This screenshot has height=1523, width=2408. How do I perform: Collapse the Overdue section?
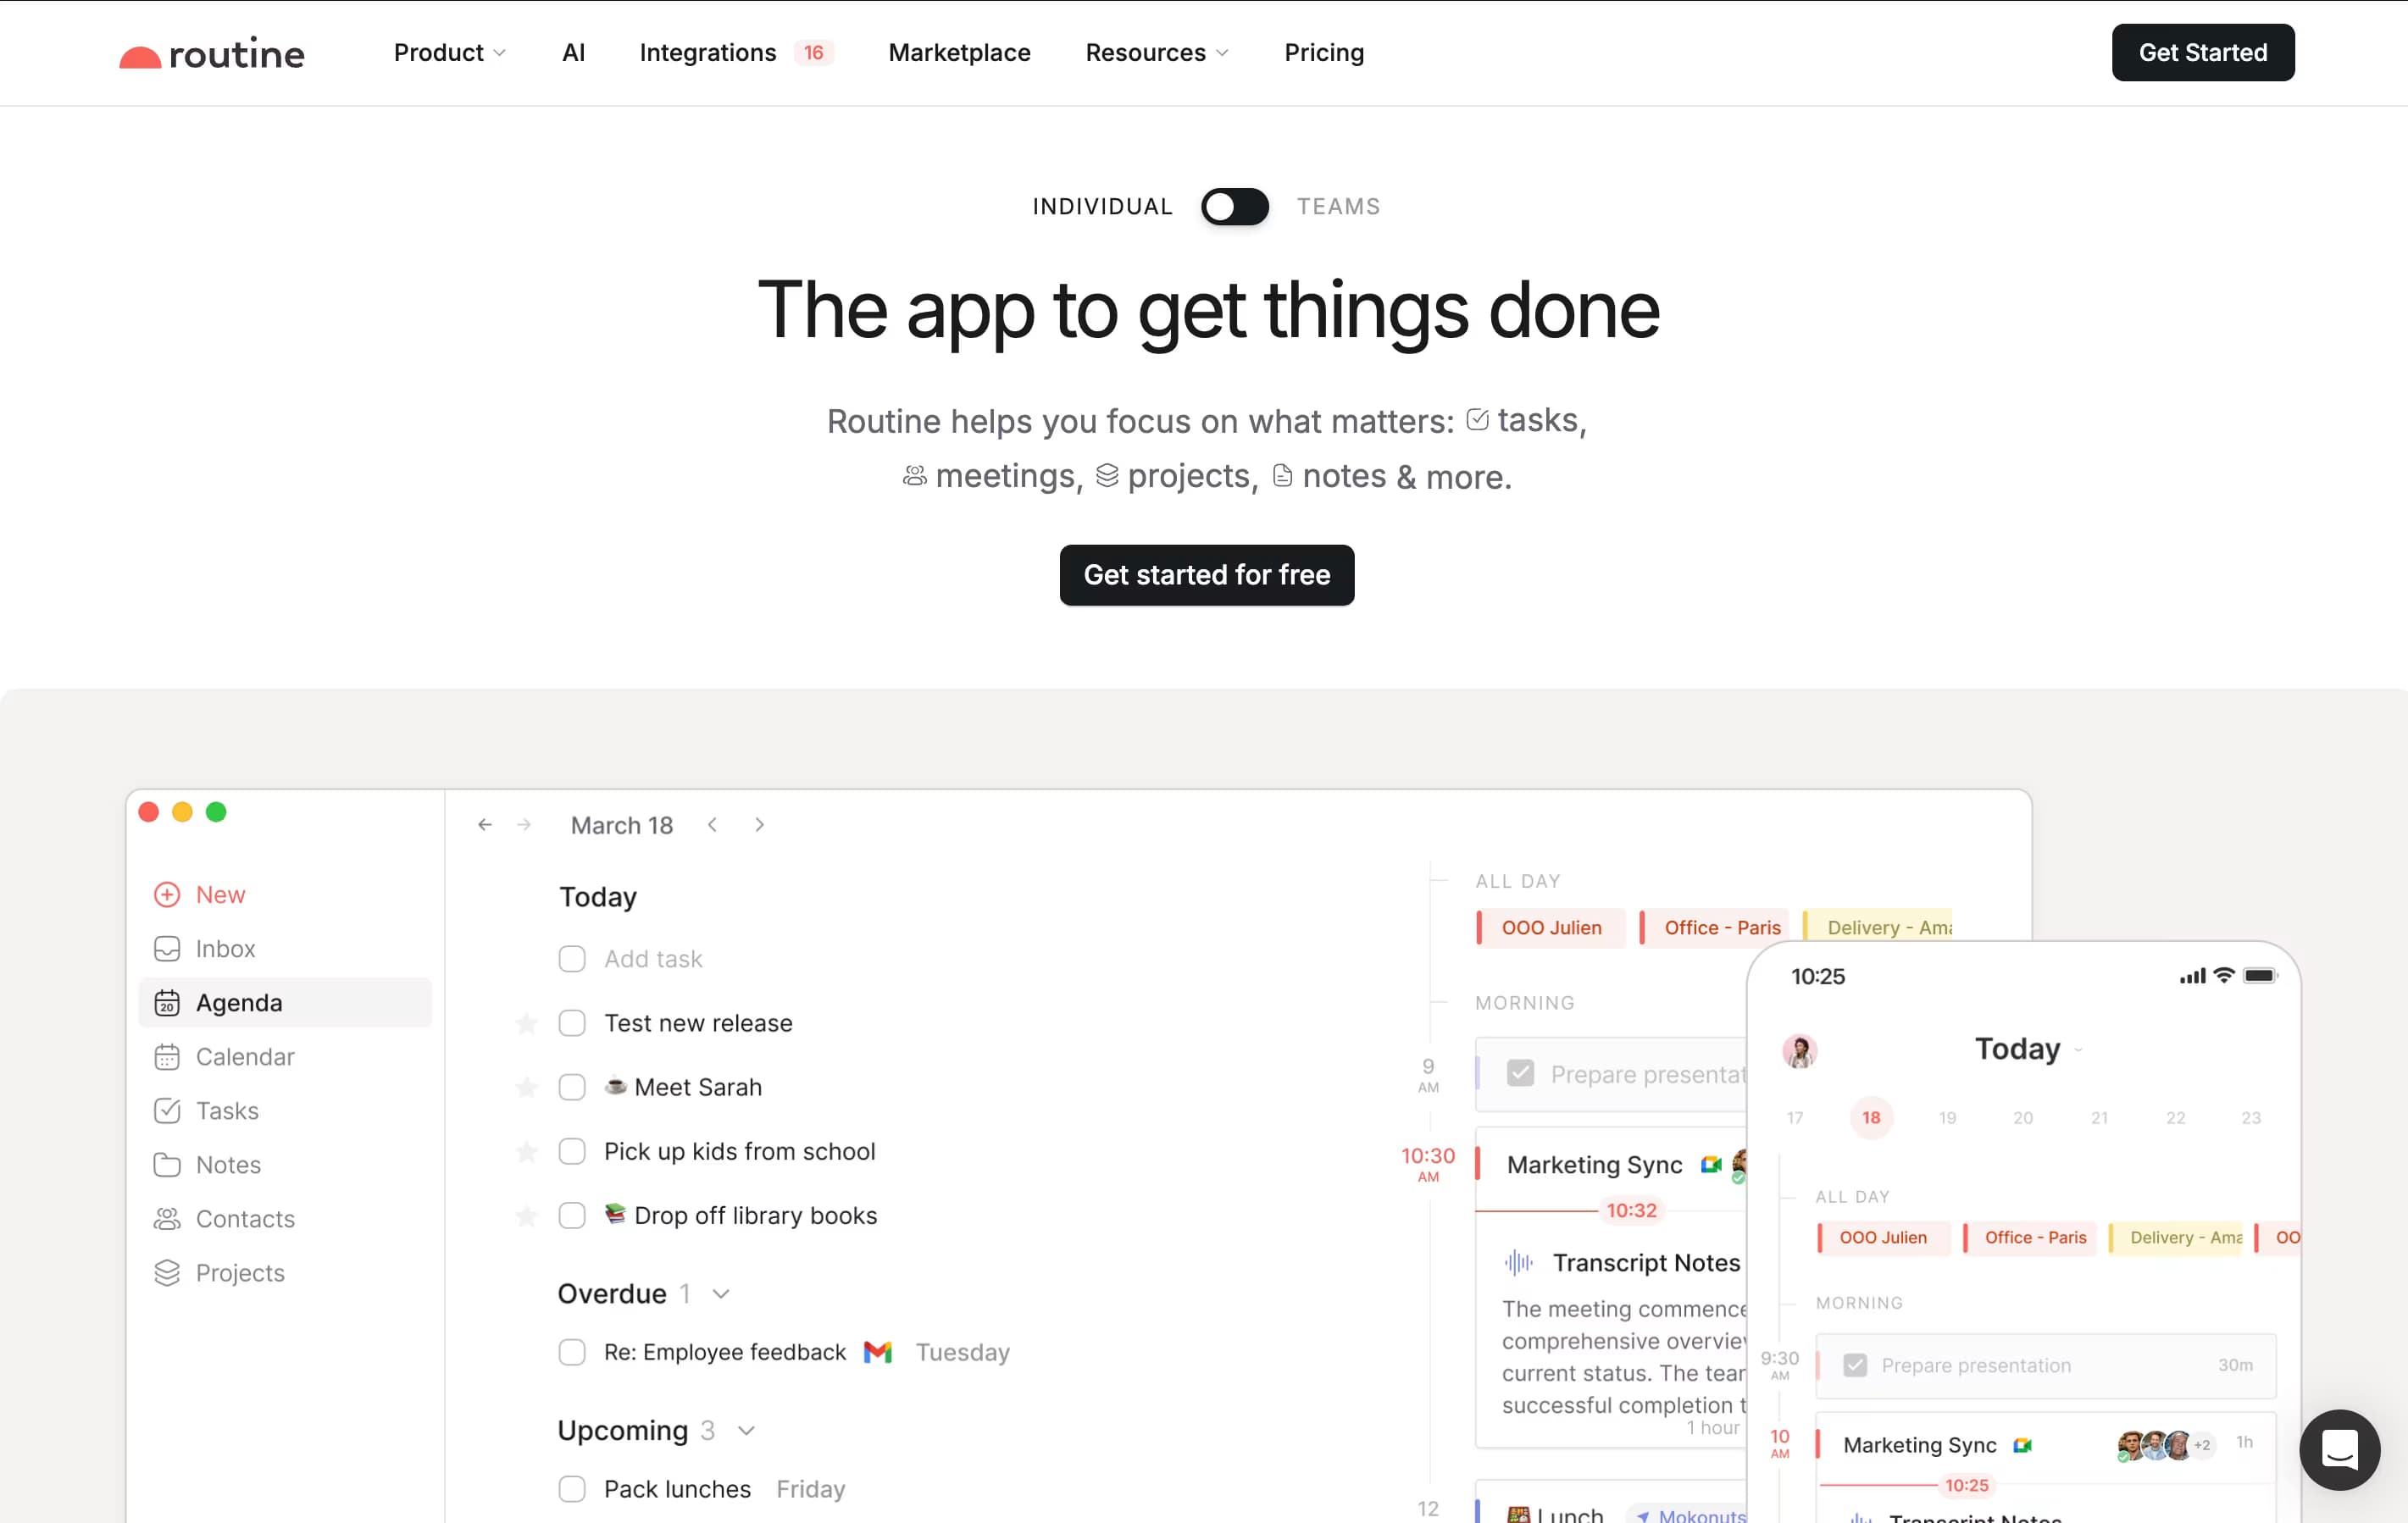click(x=720, y=1293)
